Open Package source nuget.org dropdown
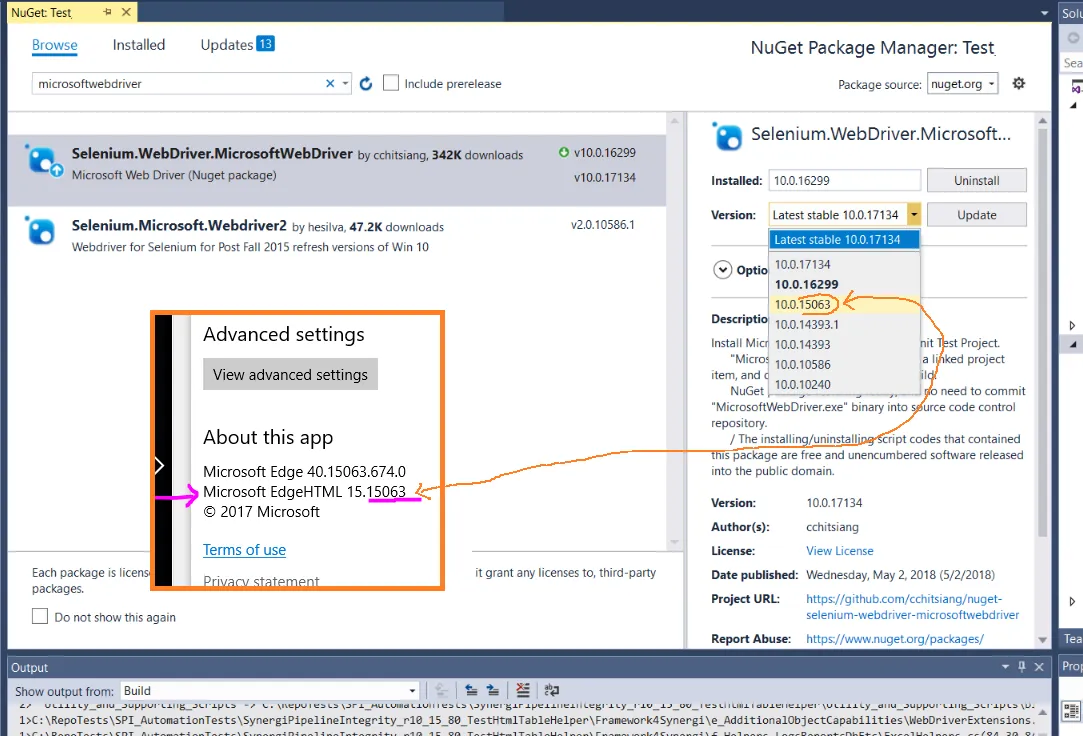The width and height of the screenshot is (1083, 736). pyautogui.click(x=962, y=84)
